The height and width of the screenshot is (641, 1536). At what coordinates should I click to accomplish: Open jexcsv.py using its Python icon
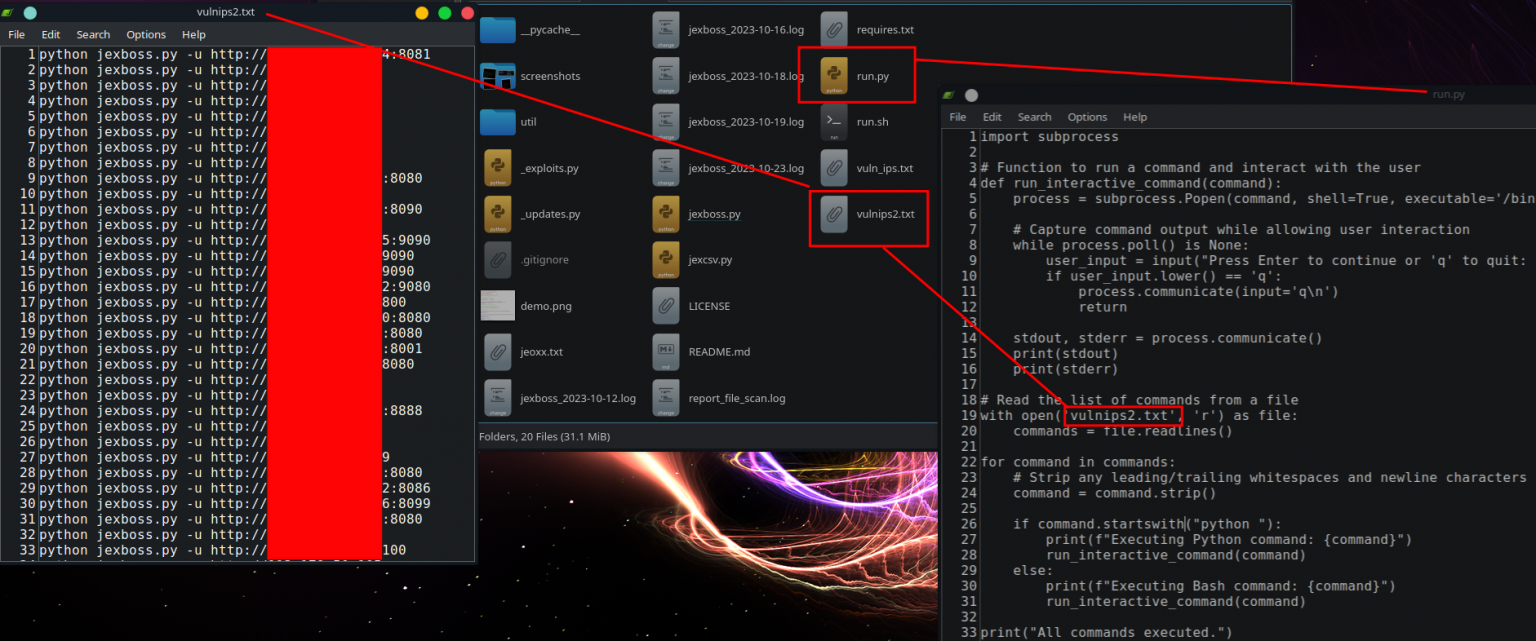[x=665, y=259]
